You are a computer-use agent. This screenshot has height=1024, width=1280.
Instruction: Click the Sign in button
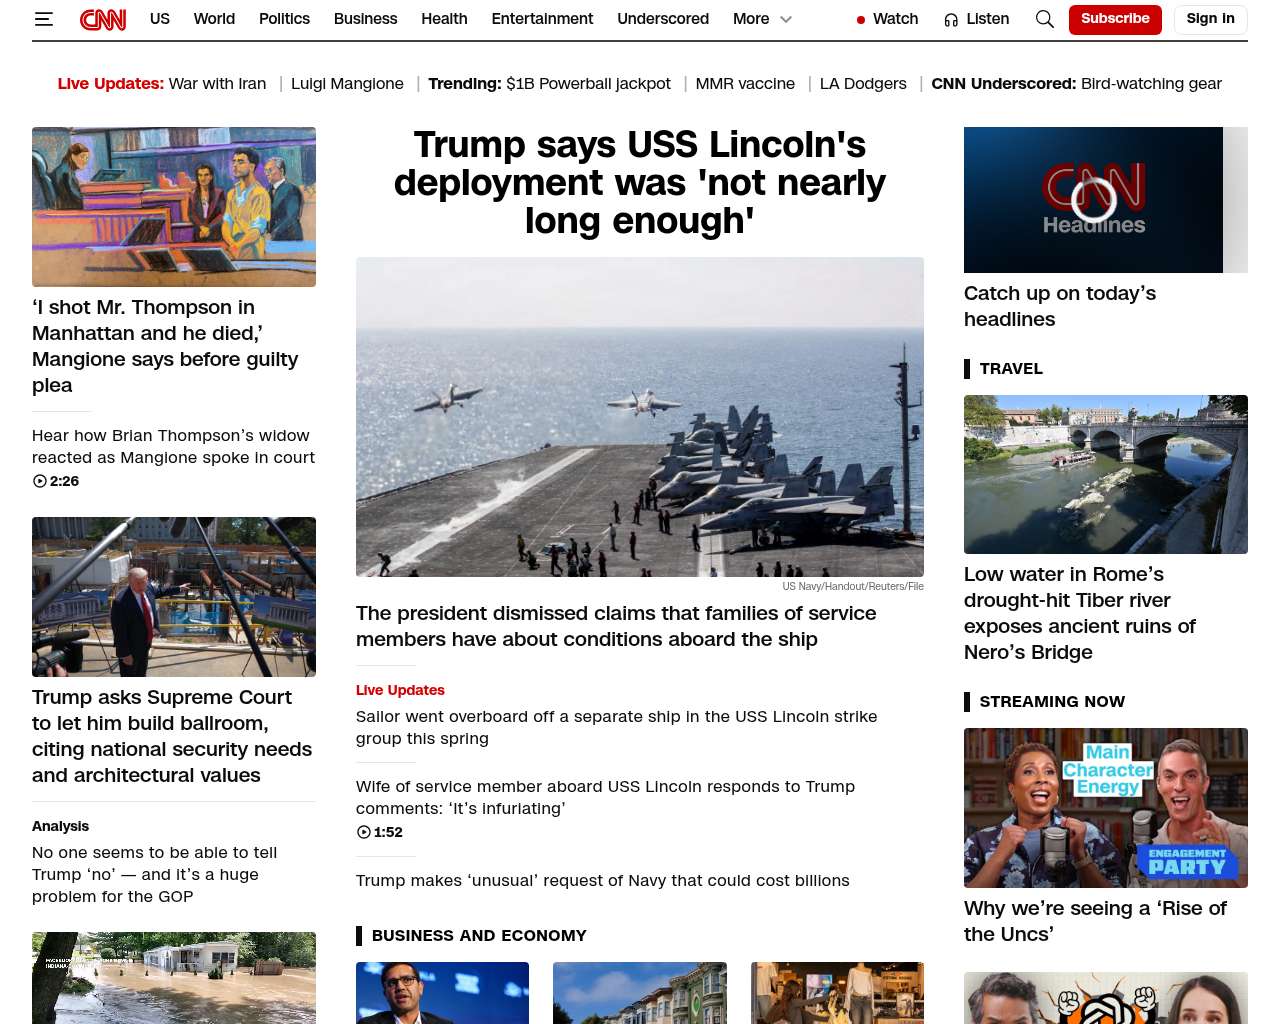(x=1210, y=19)
